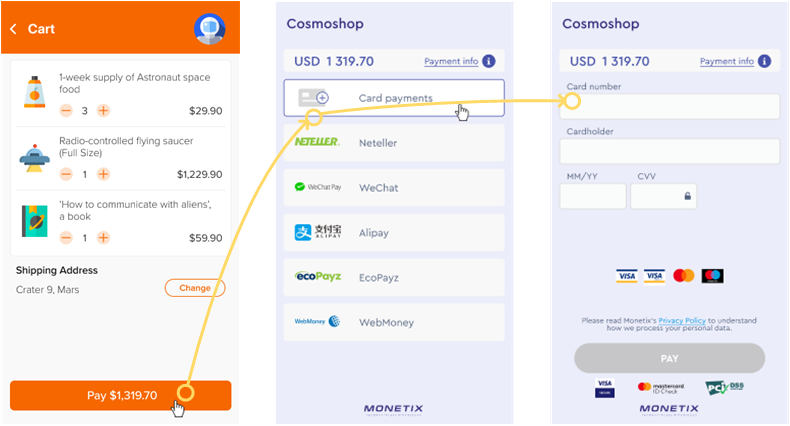The image size is (790, 426).
Task: Click the info icon in card form panel
Action: pos(765,61)
